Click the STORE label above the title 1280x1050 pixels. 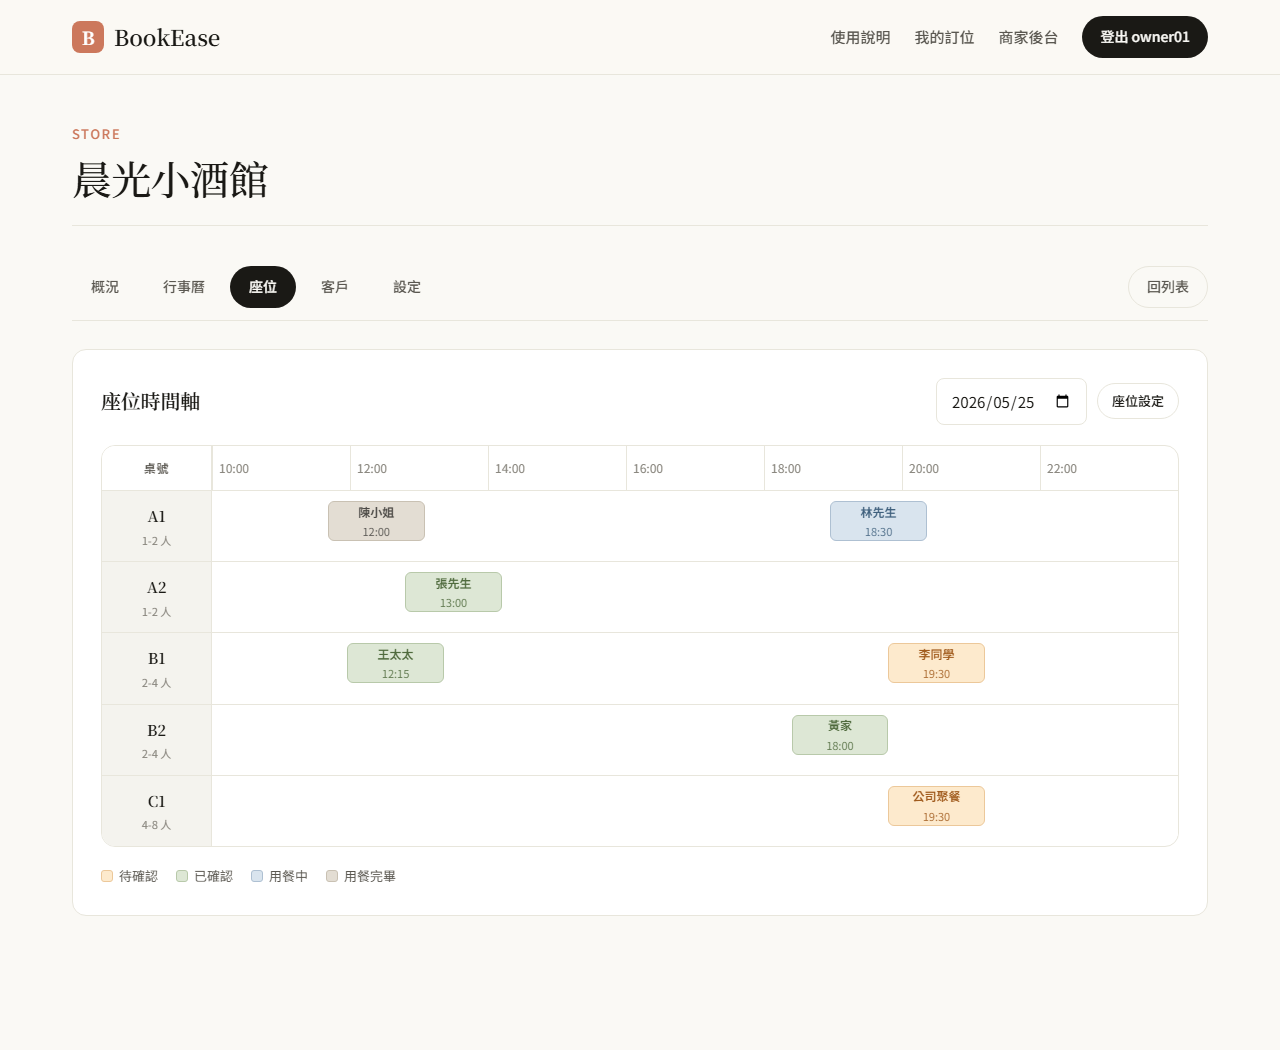pyautogui.click(x=96, y=134)
